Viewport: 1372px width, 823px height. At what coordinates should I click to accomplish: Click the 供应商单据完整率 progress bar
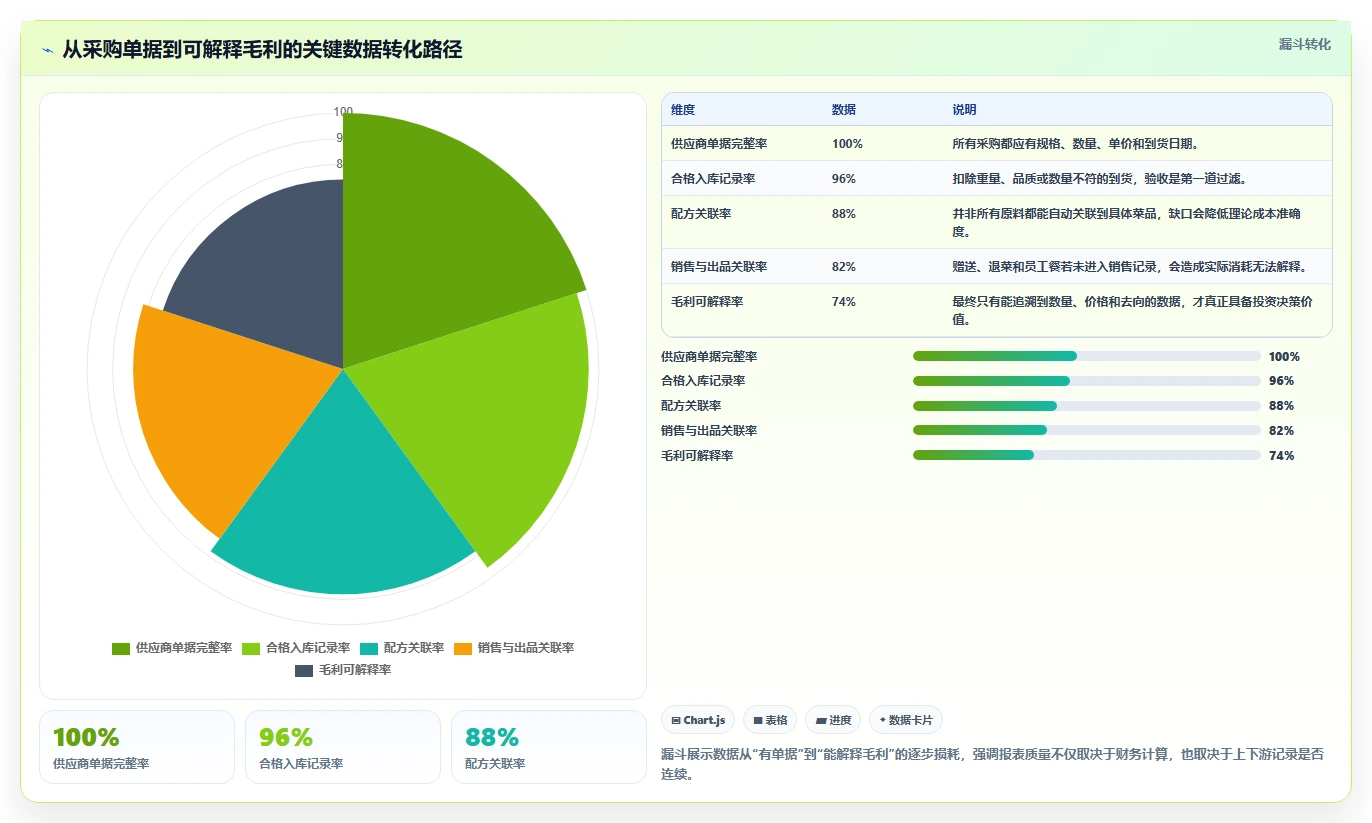pos(1087,356)
